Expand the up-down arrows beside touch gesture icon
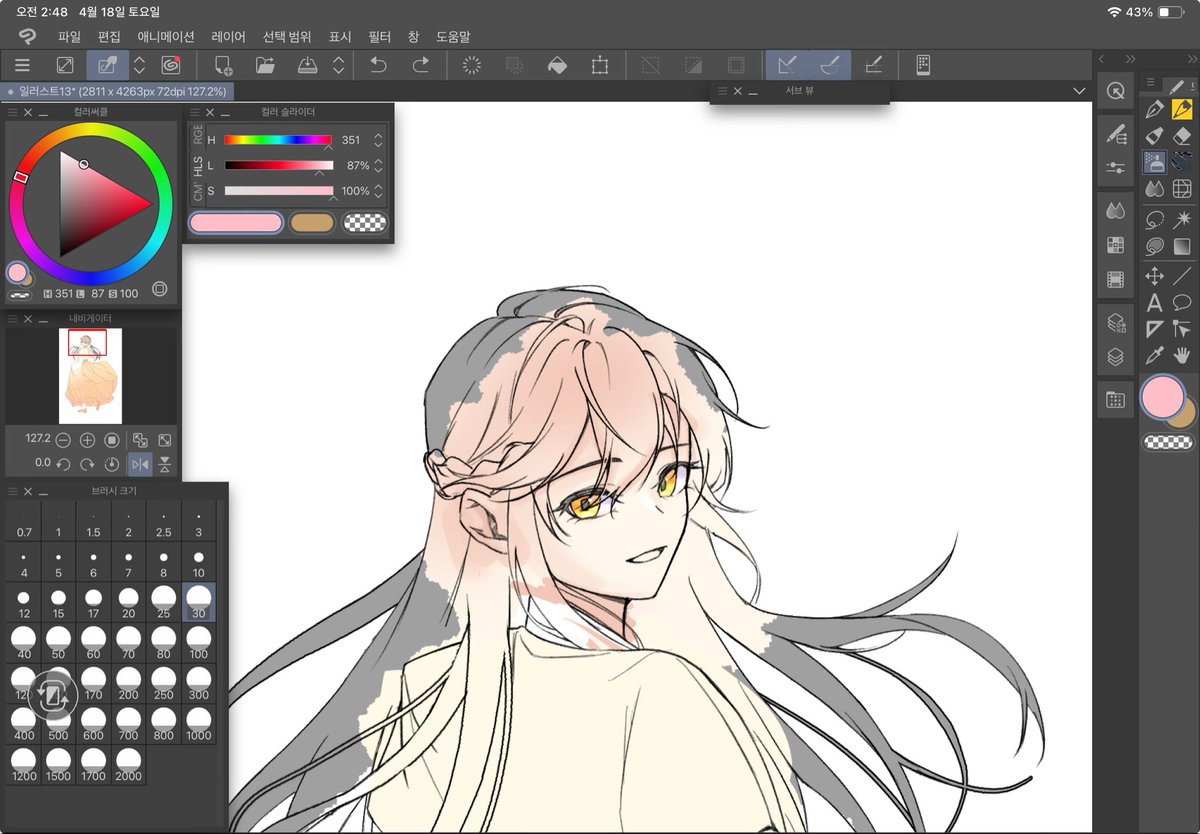 140,65
